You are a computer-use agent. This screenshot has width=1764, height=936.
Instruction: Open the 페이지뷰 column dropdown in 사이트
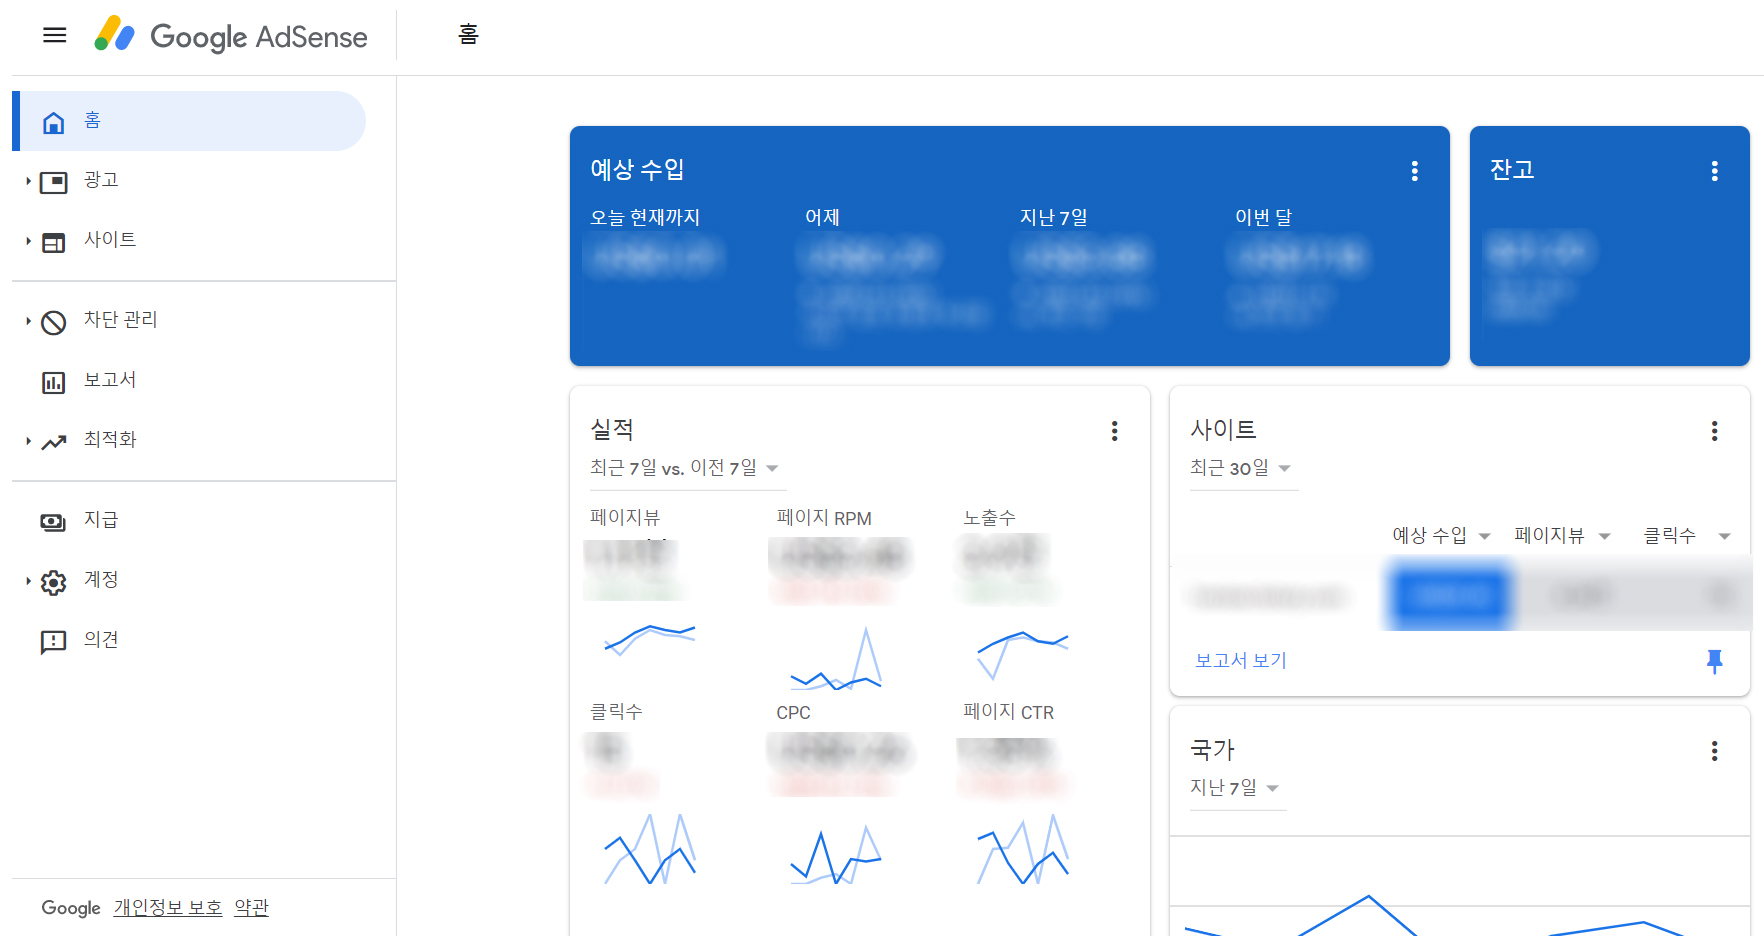1562,536
